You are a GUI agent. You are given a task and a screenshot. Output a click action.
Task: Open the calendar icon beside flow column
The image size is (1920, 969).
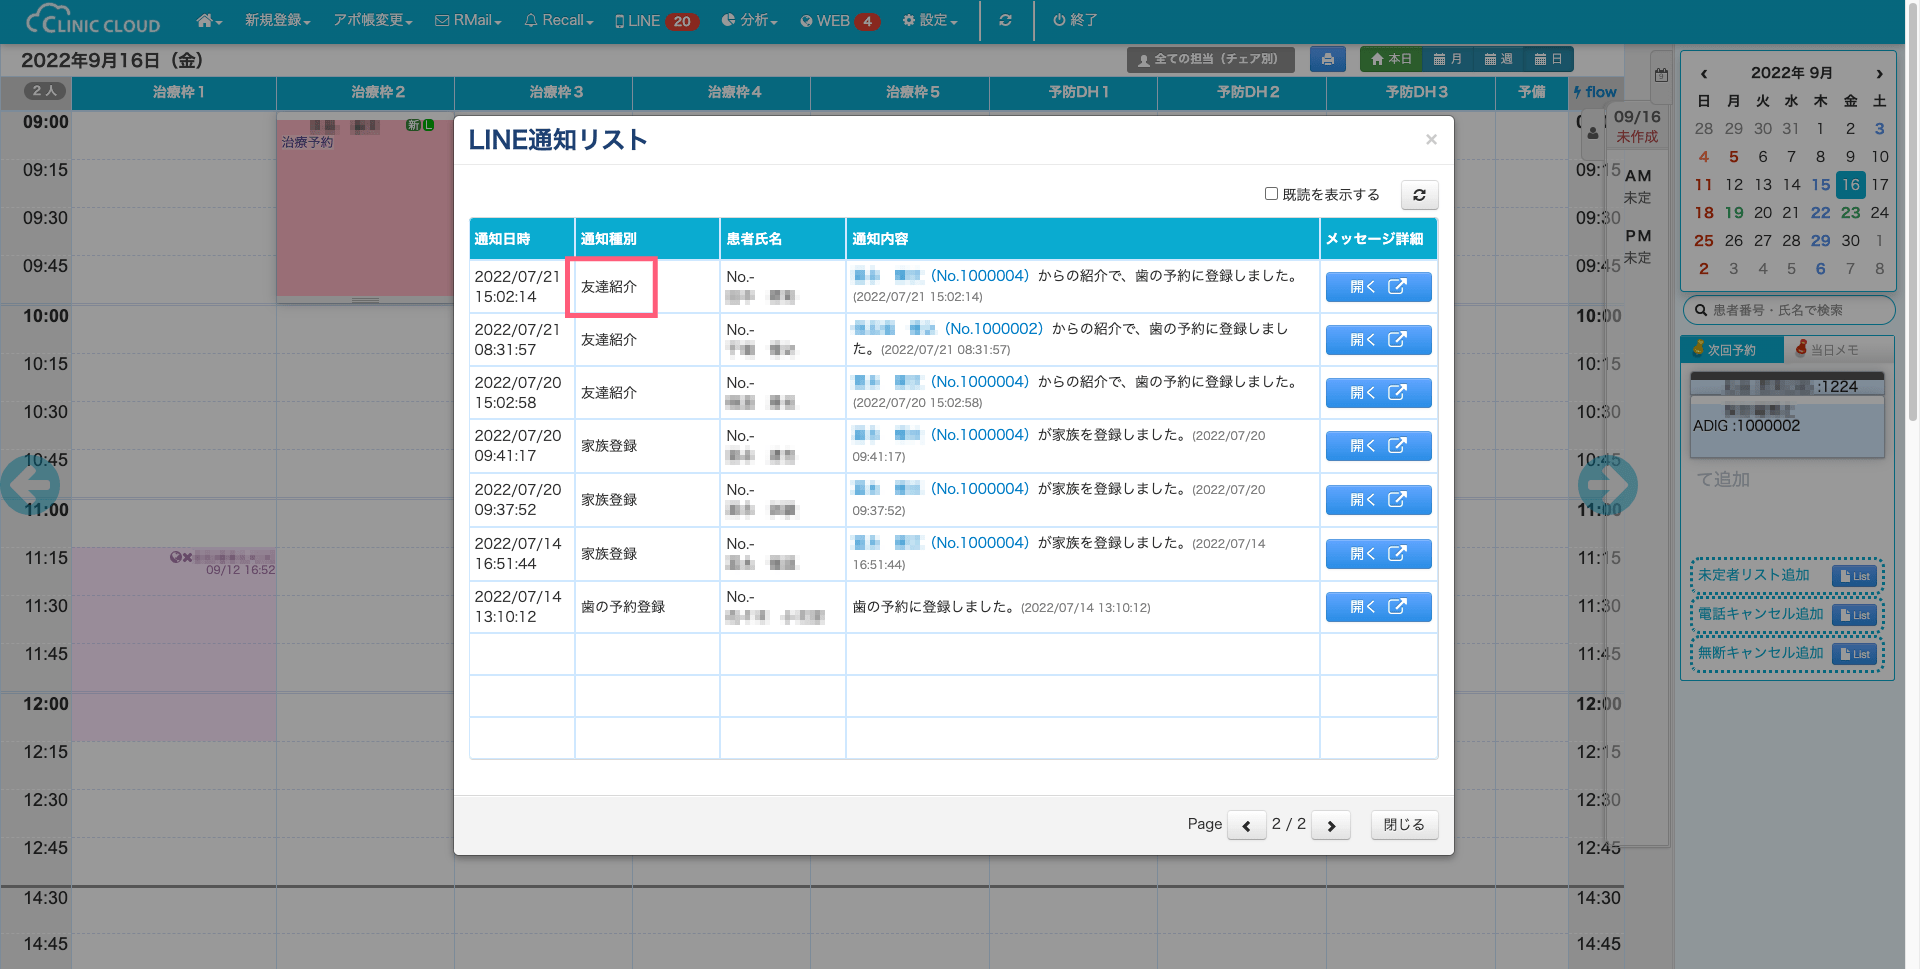(x=1661, y=75)
